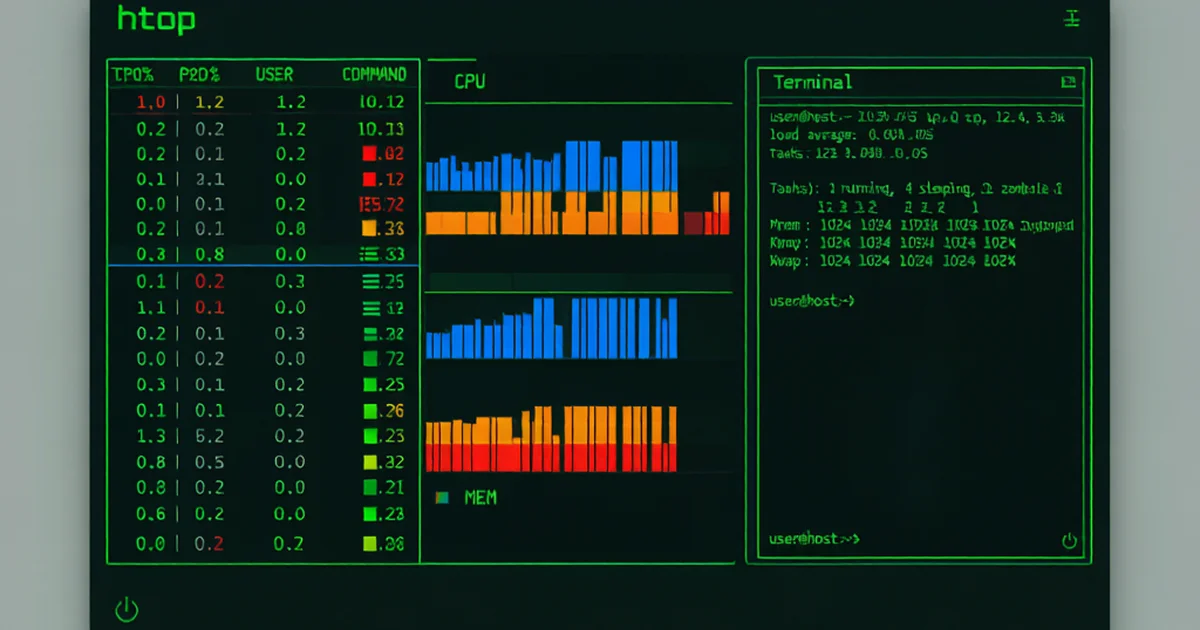This screenshot has height=630, width=1200.
Task: Sort by the USER column header
Action: [x=274, y=74]
